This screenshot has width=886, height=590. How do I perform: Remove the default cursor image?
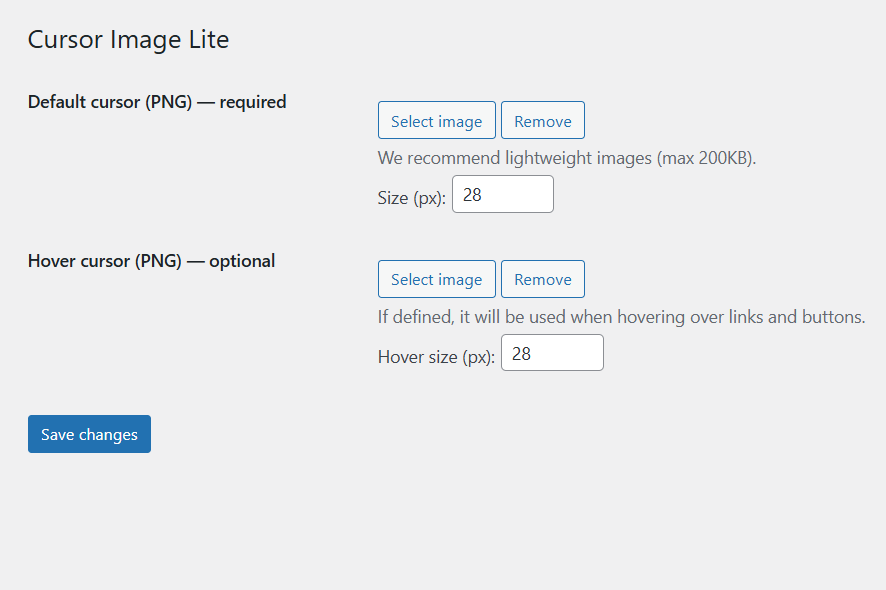tap(542, 121)
